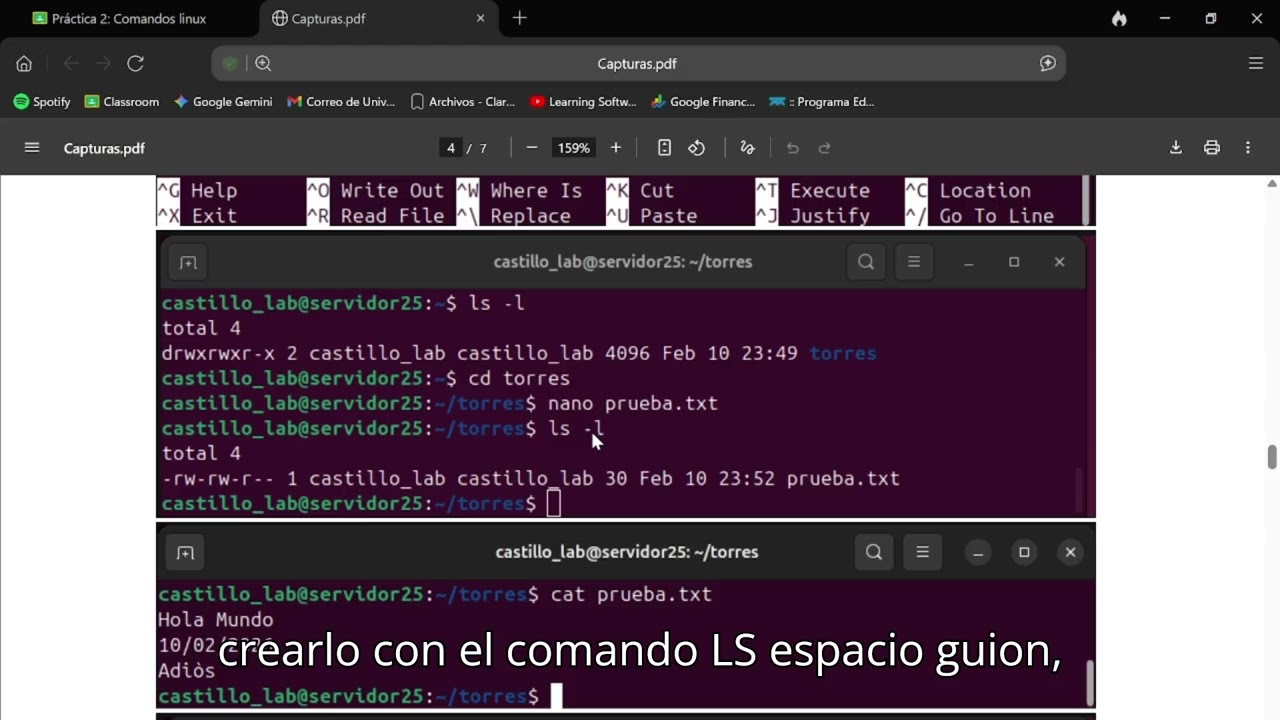Click the fit to page button
This screenshot has height=720, width=1280.
tap(664, 148)
